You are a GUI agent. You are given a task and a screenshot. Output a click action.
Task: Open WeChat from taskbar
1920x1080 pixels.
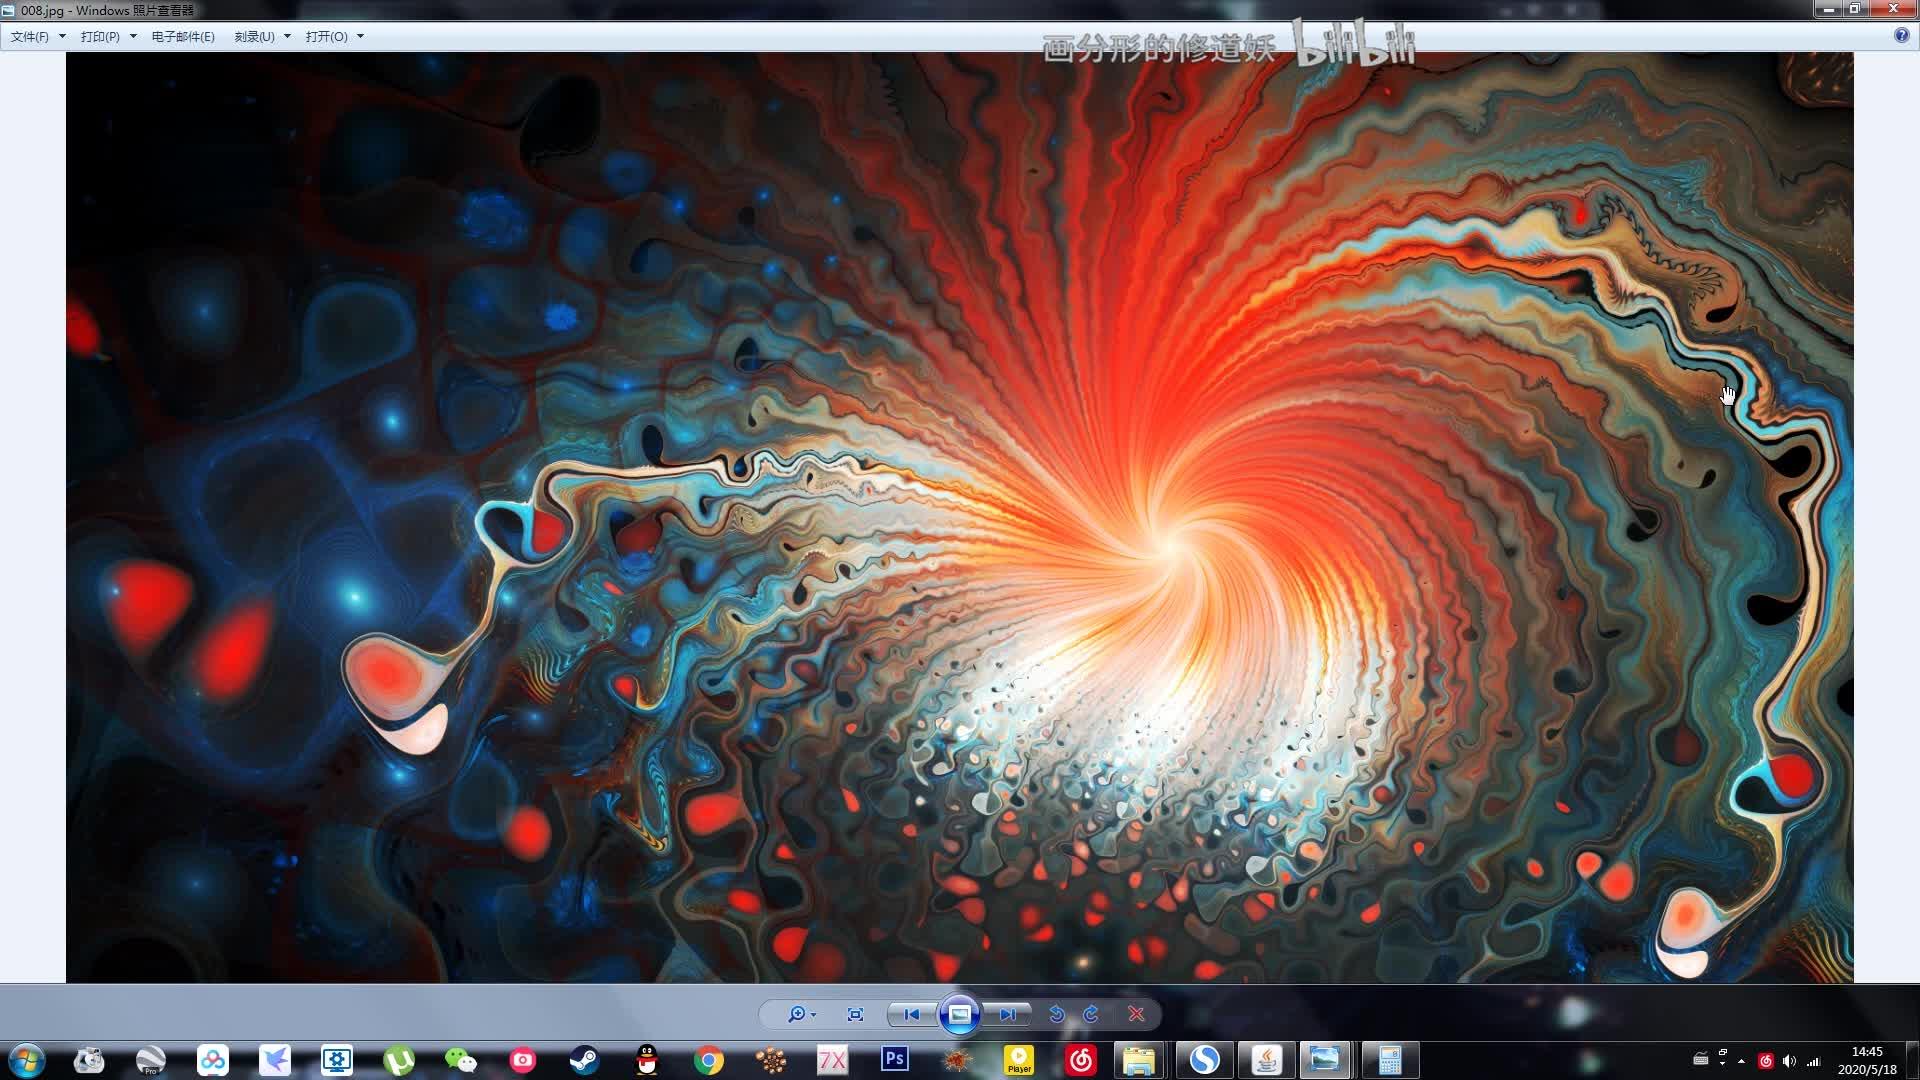[x=461, y=1060]
